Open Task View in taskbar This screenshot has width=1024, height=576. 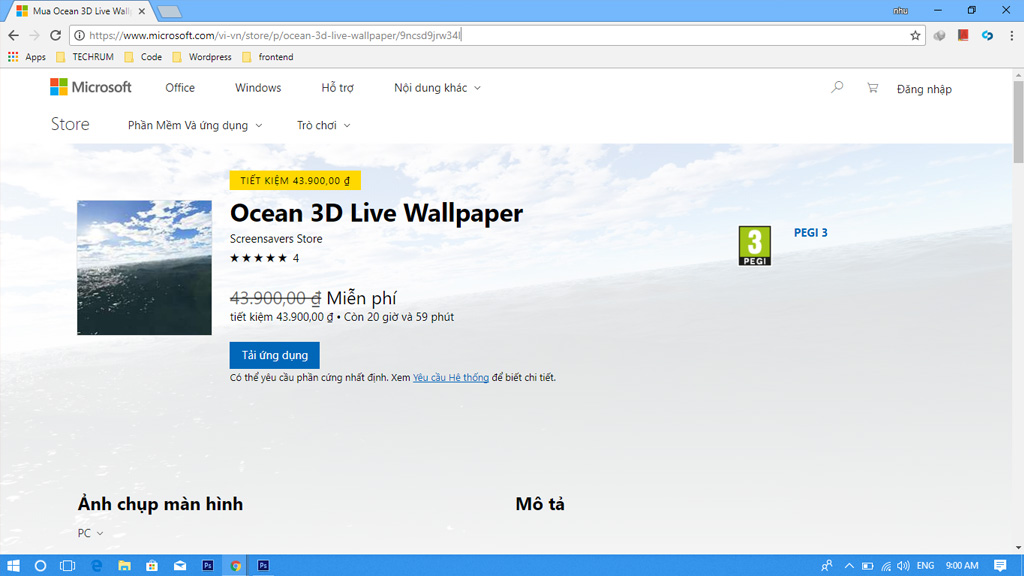(67, 566)
